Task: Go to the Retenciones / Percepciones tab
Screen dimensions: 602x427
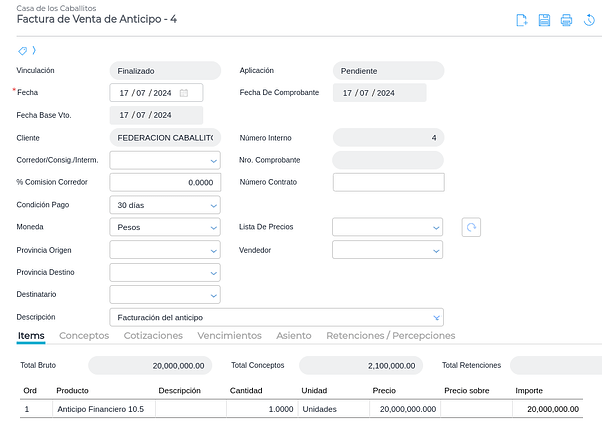Action: click(x=390, y=336)
